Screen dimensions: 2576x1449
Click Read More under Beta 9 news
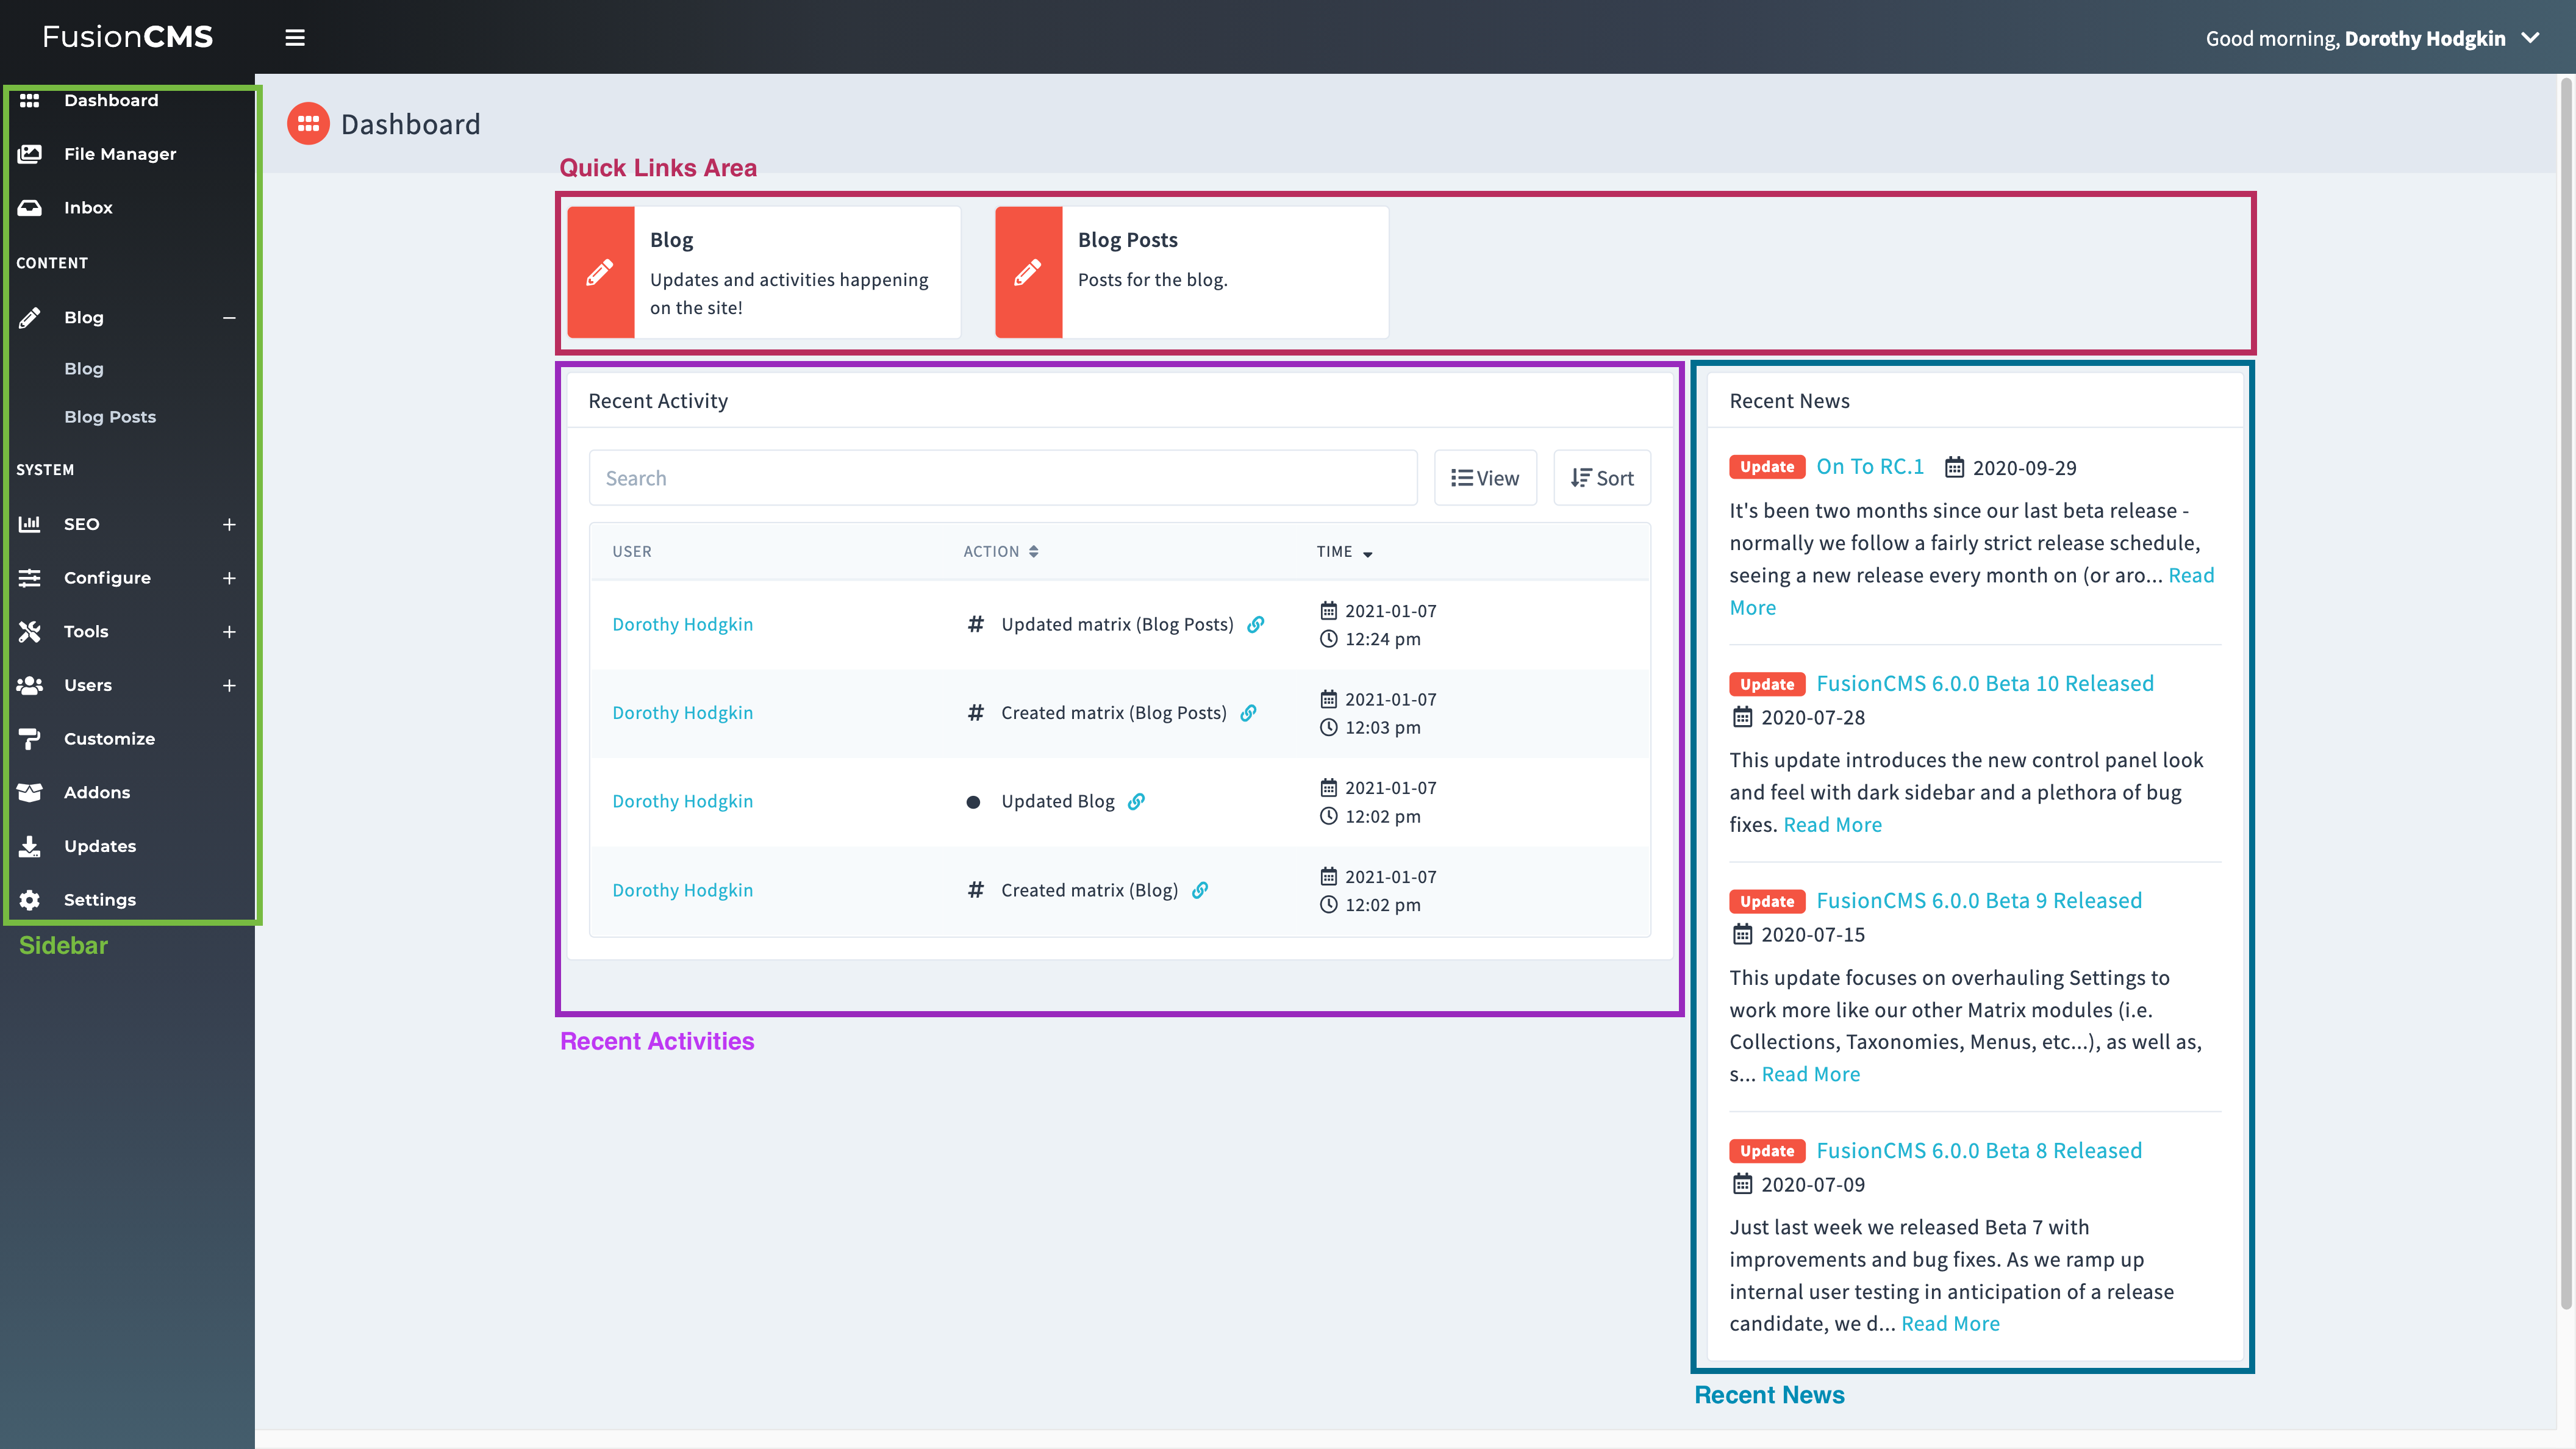pyautogui.click(x=1811, y=1074)
